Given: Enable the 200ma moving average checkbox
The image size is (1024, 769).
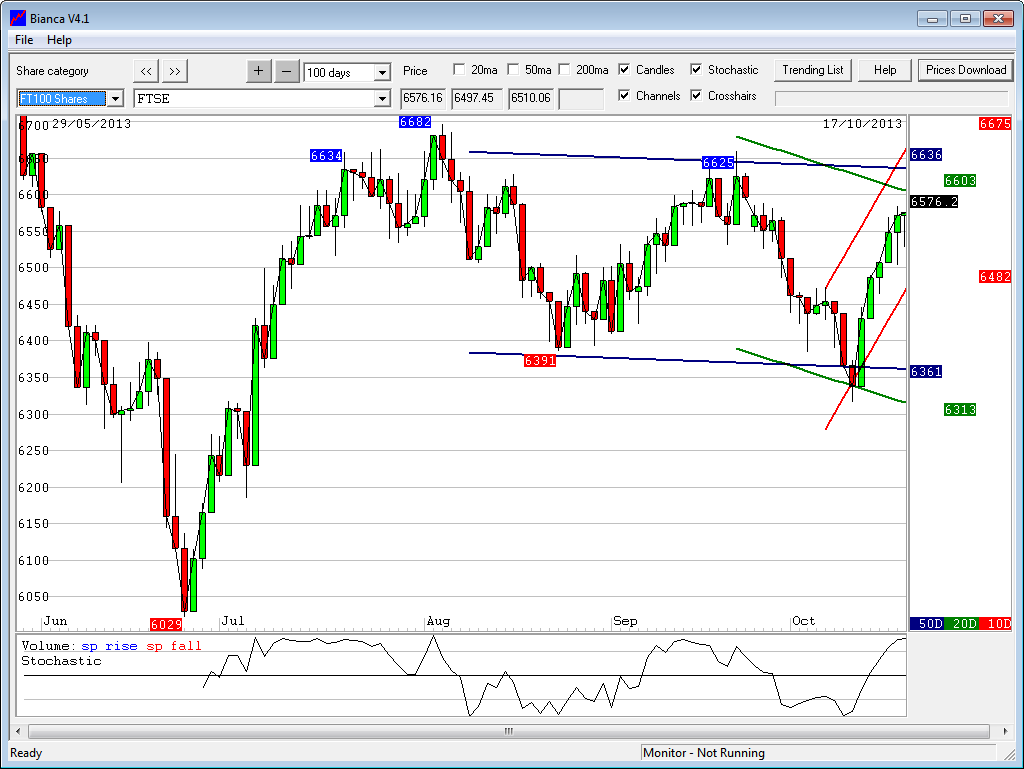Looking at the screenshot, I should pyautogui.click(x=564, y=70).
